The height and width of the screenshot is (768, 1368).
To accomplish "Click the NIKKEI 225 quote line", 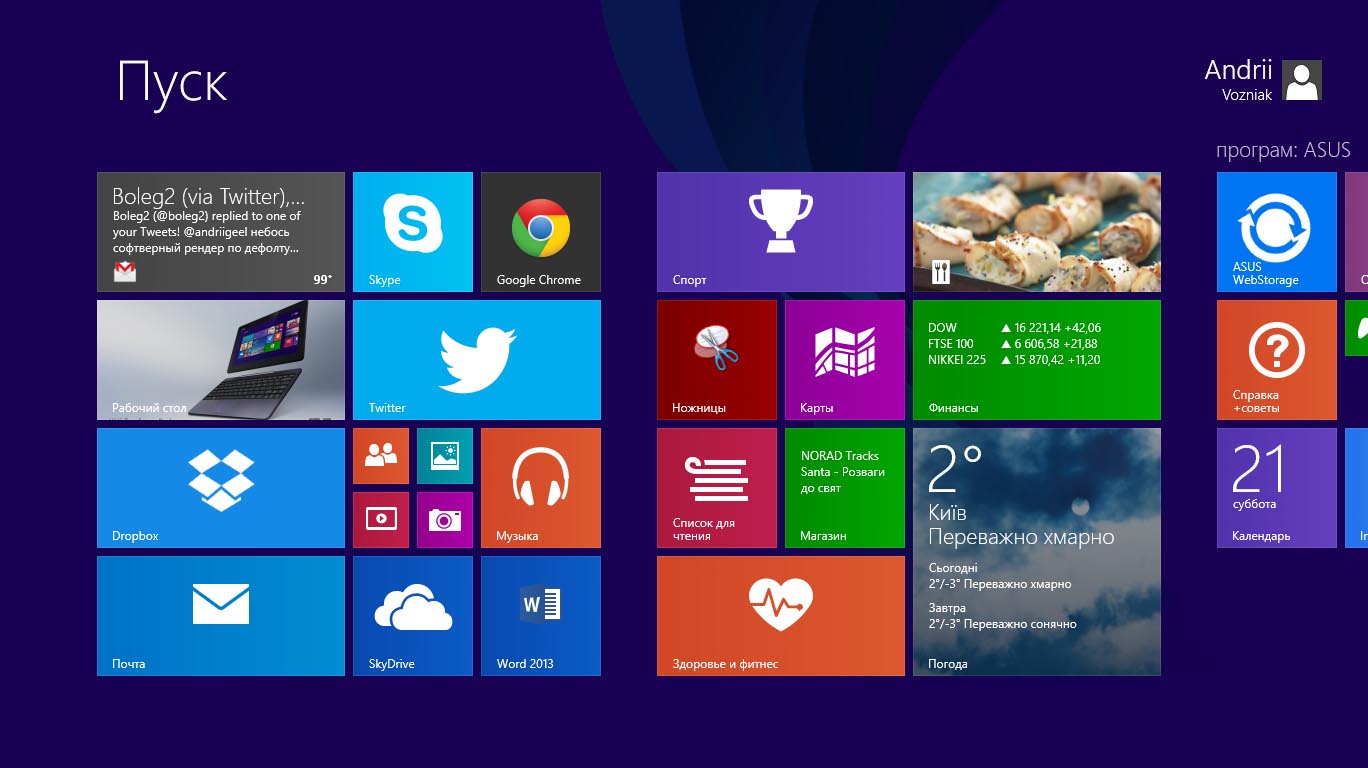I will [x=1014, y=360].
